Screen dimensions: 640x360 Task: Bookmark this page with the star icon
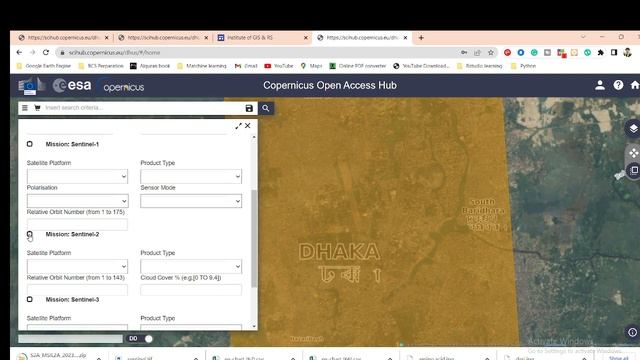(491, 53)
